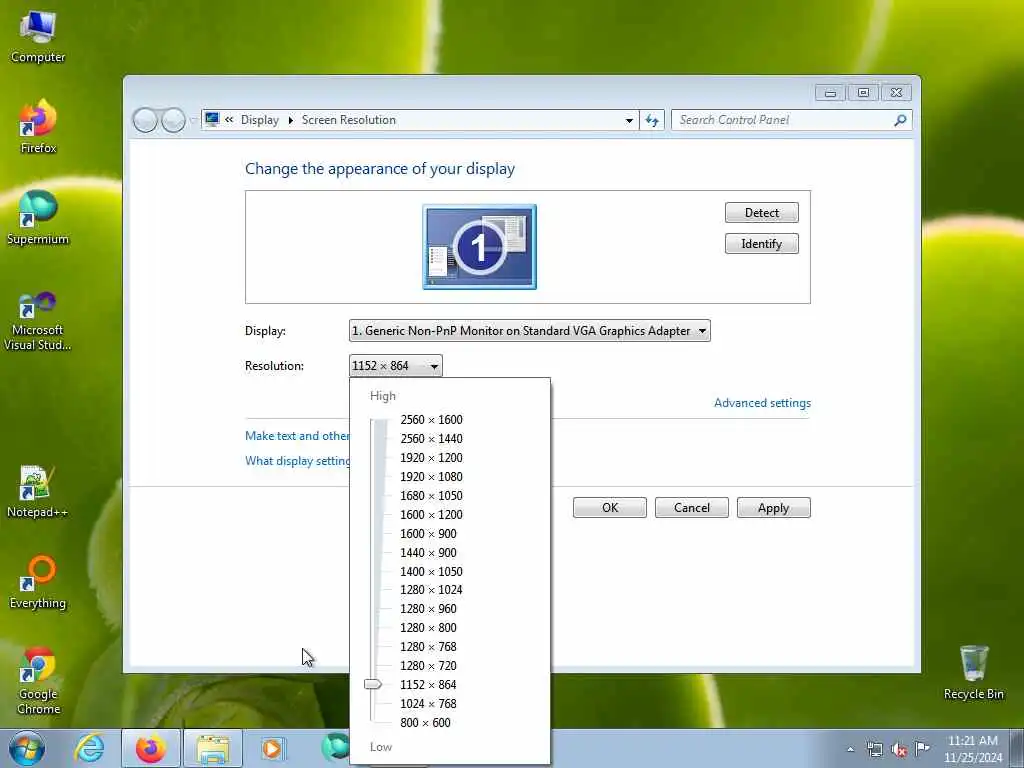Launch Internet Explorer from the taskbar
The image size is (1024, 768).
coord(89,748)
